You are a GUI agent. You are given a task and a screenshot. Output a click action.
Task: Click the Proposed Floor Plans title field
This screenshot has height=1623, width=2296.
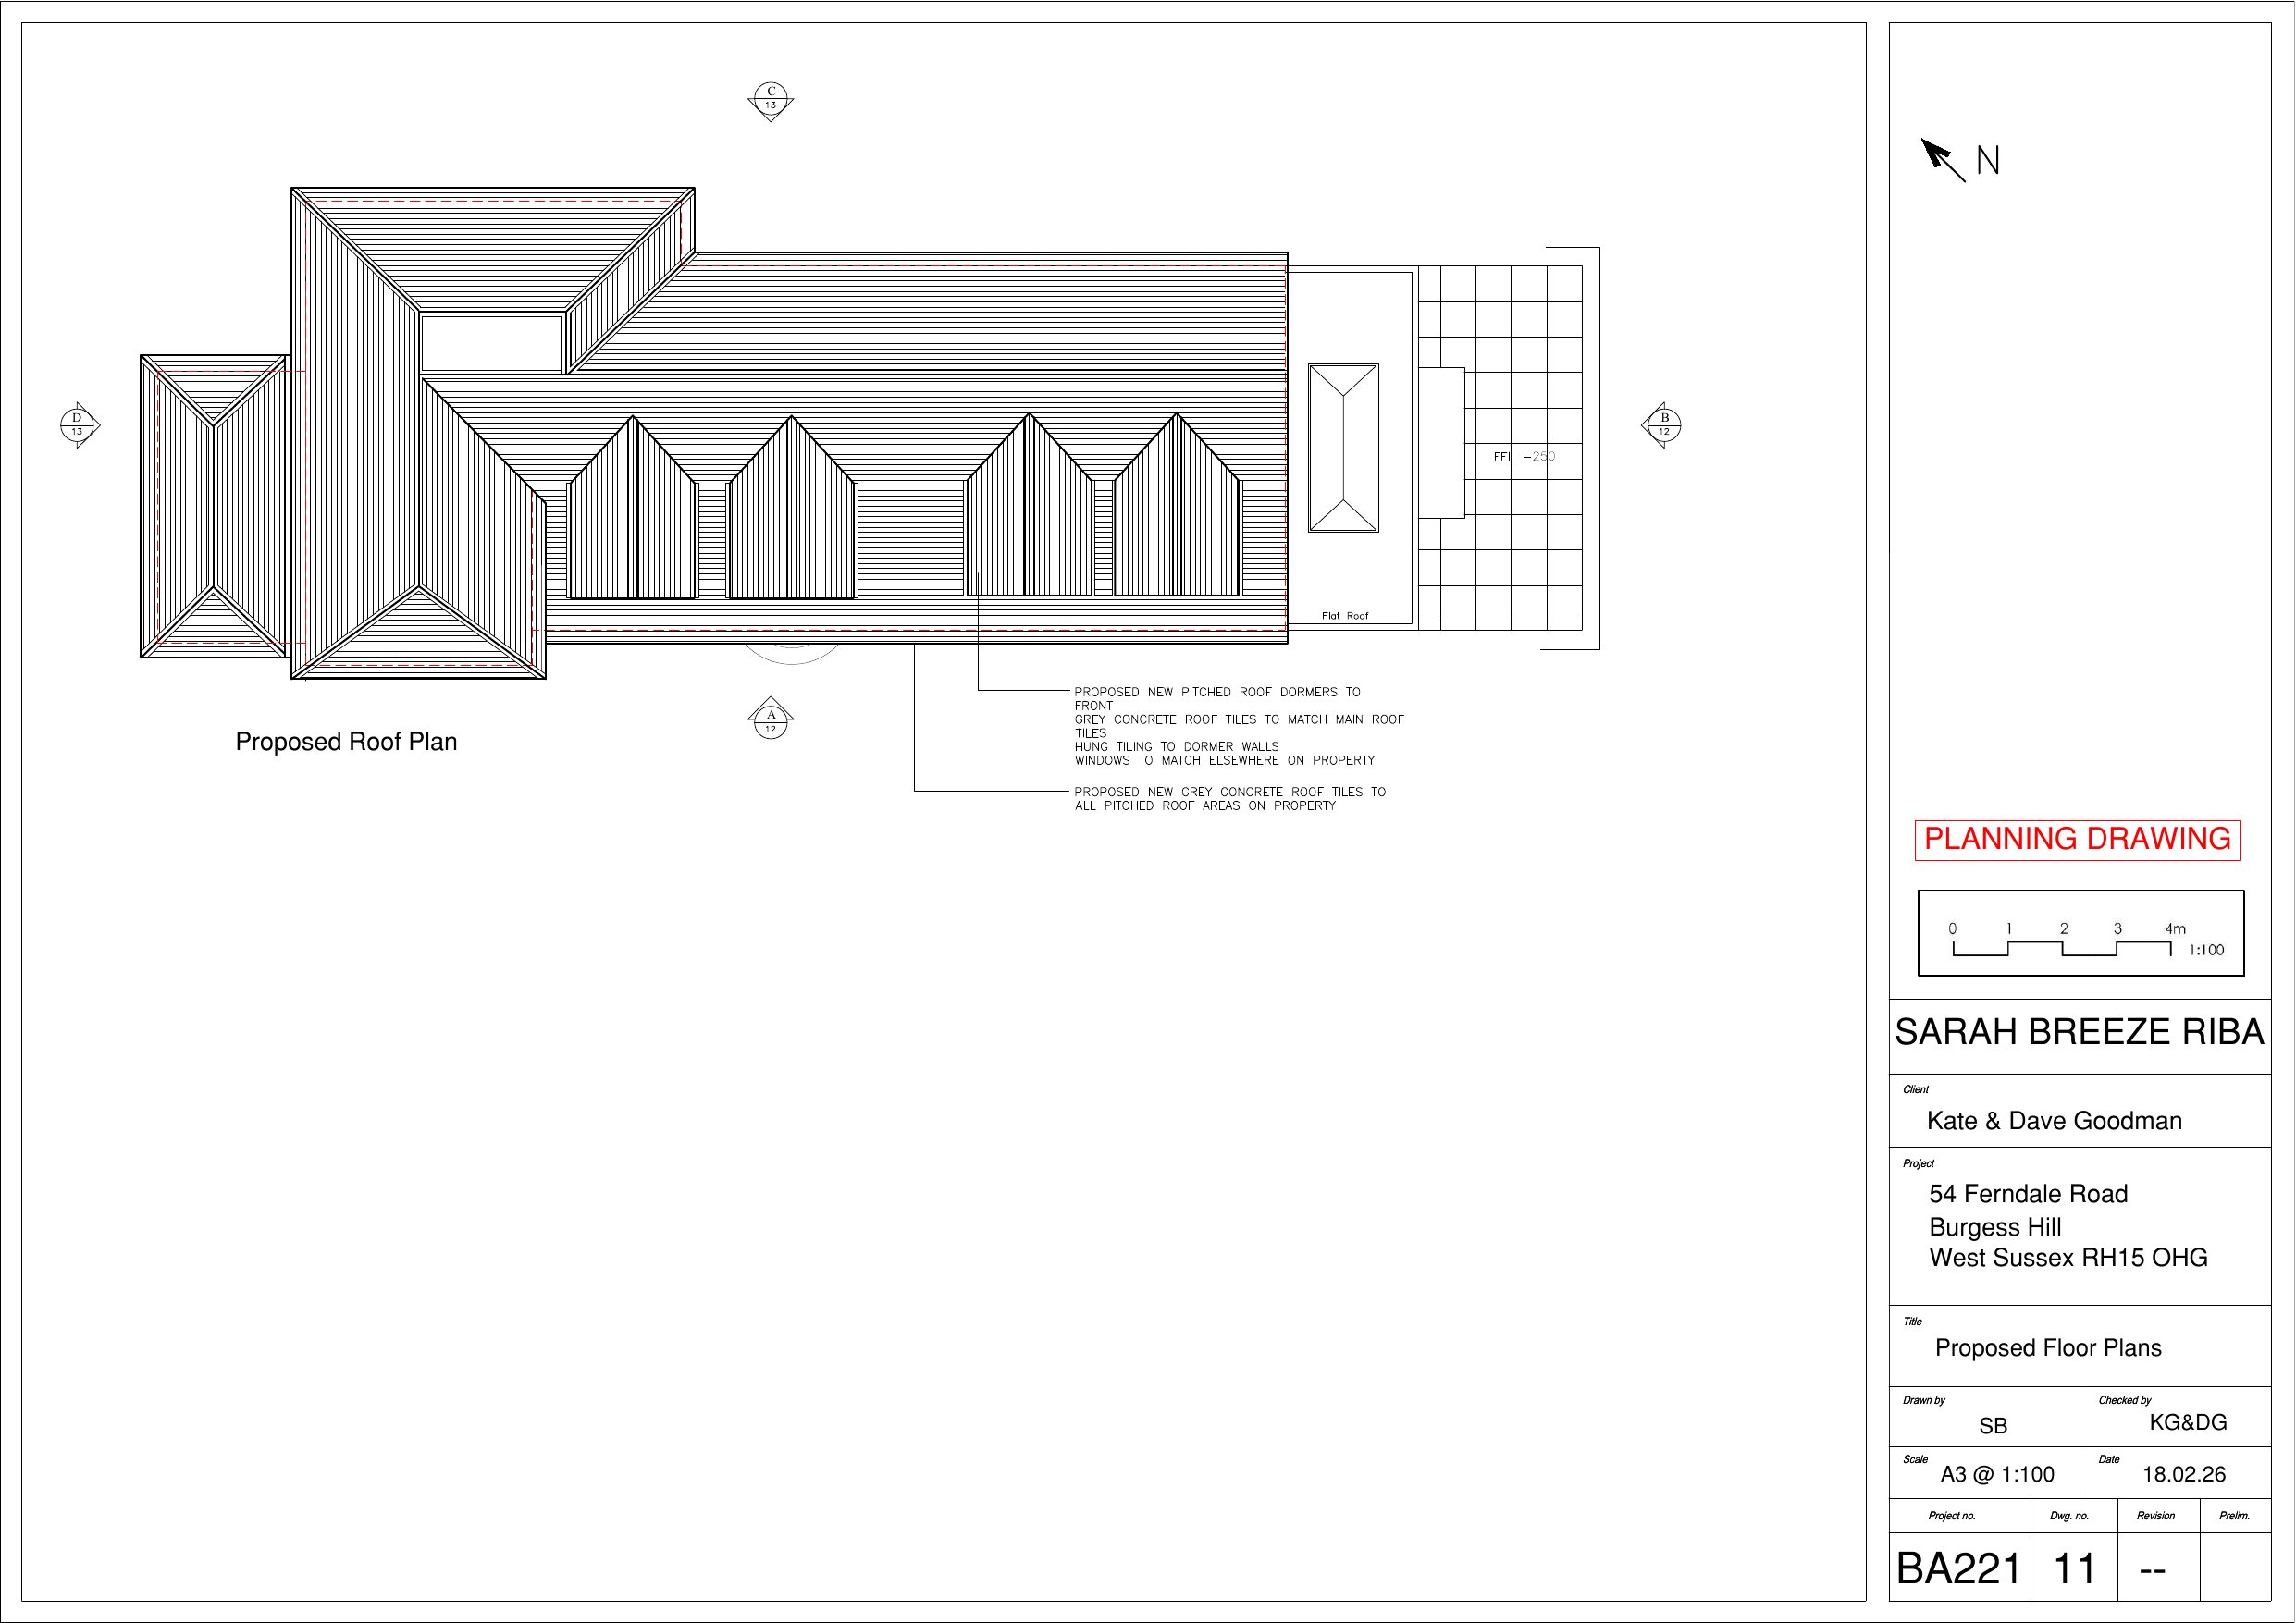pos(2048,1348)
